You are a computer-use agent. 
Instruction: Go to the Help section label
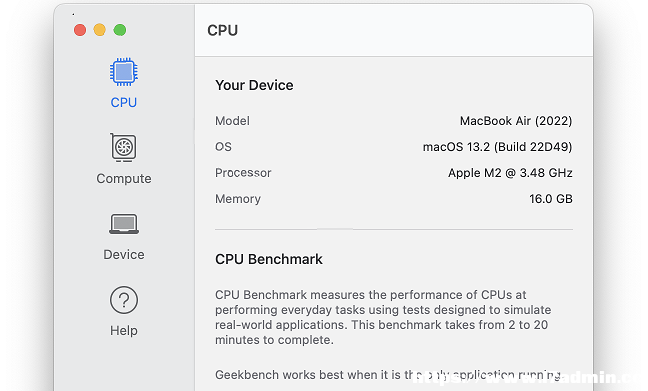pyautogui.click(x=124, y=331)
